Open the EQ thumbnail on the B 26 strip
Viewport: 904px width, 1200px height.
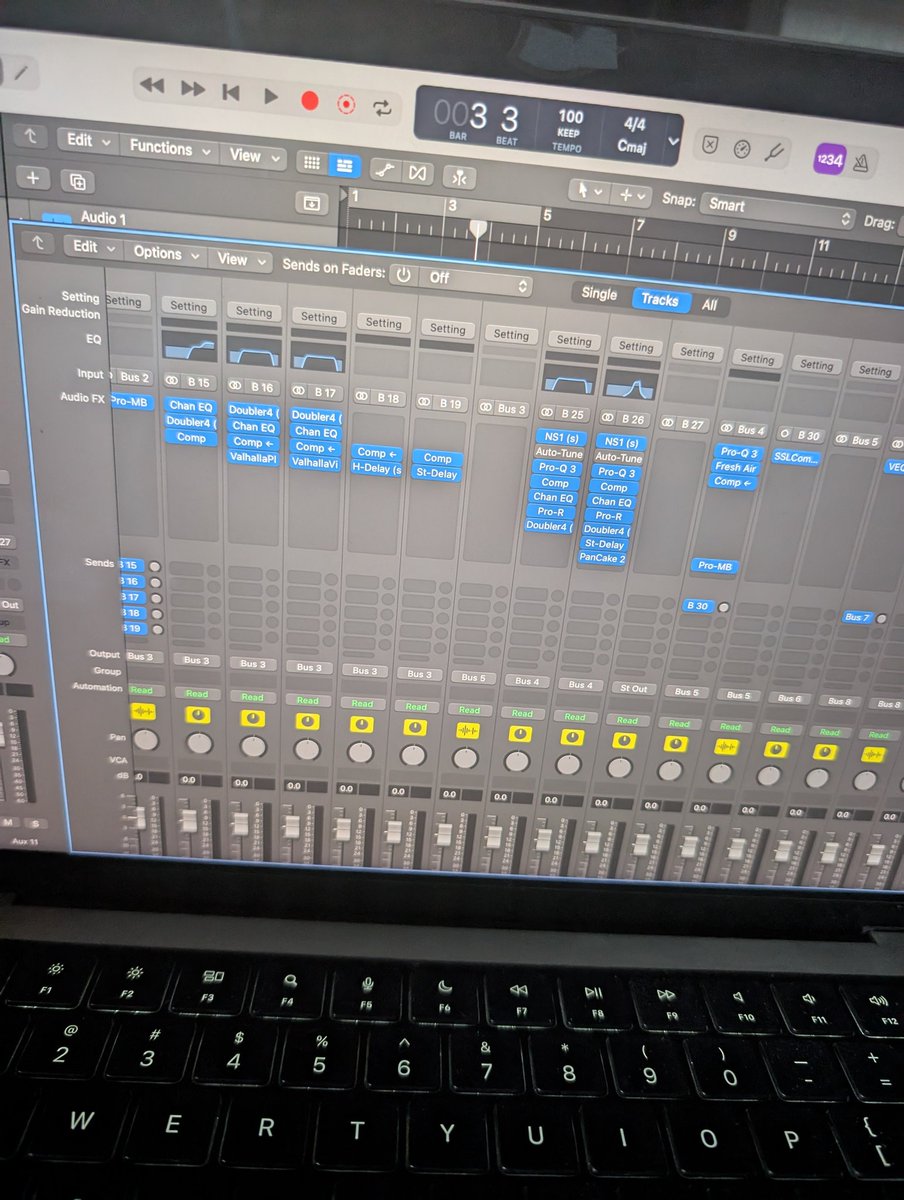pos(630,384)
